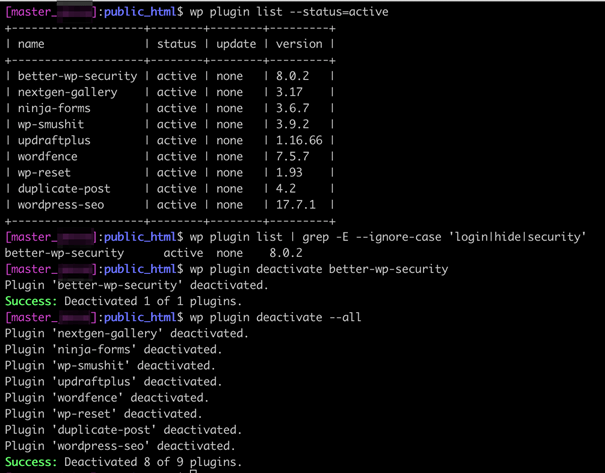
Task: Select 'ninja-forms' name in the table
Action: [x=54, y=108]
